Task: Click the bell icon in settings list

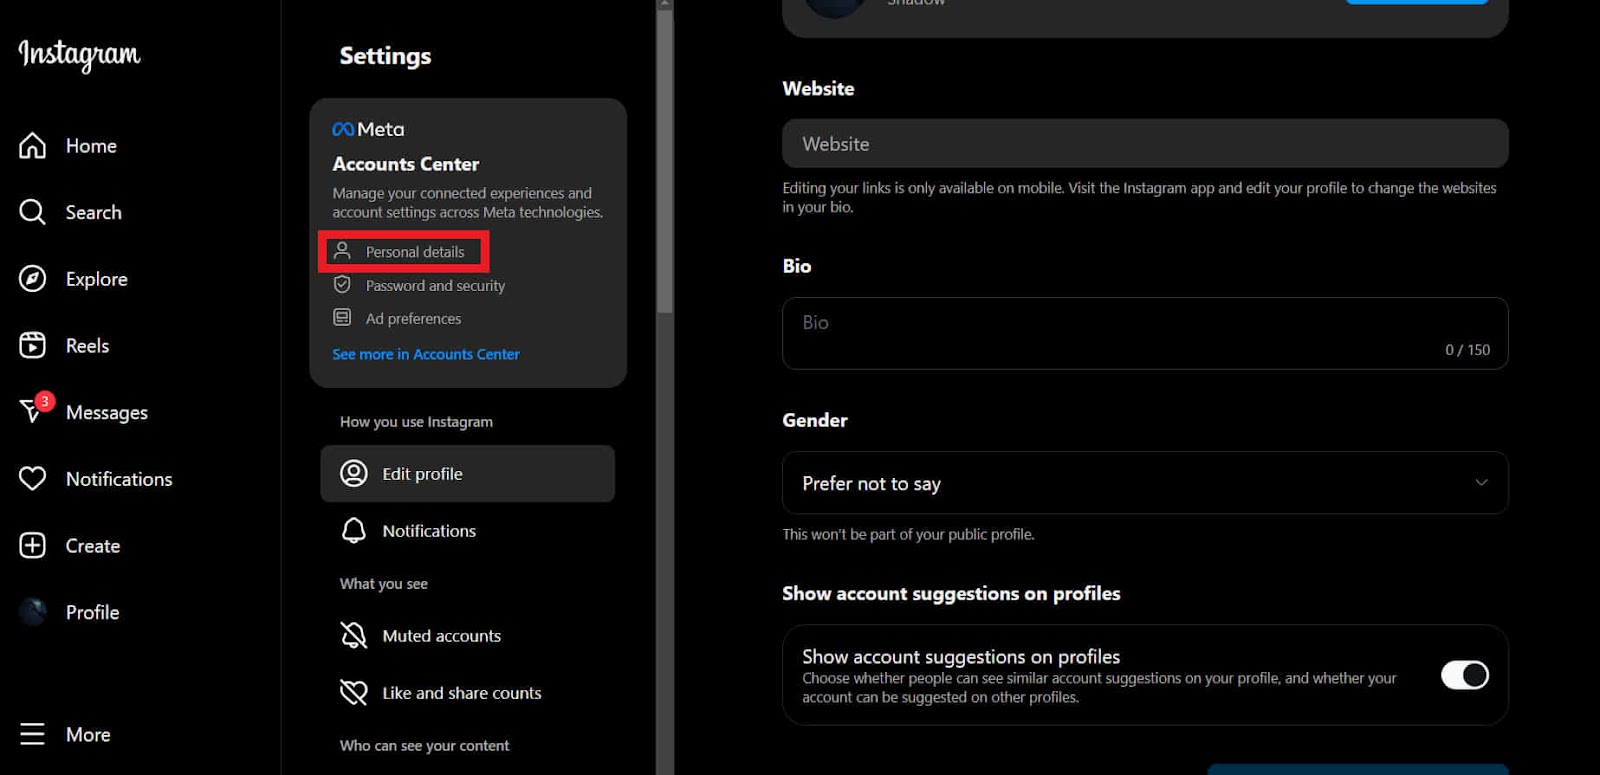Action: click(x=354, y=530)
